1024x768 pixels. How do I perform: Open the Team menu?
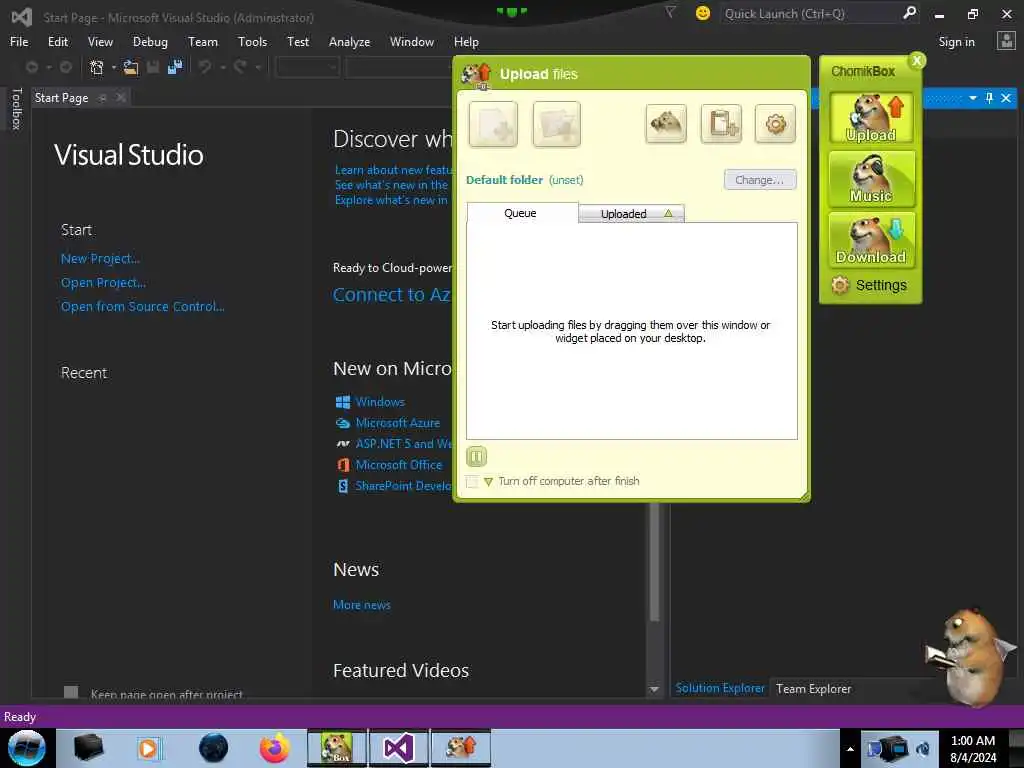click(x=203, y=42)
